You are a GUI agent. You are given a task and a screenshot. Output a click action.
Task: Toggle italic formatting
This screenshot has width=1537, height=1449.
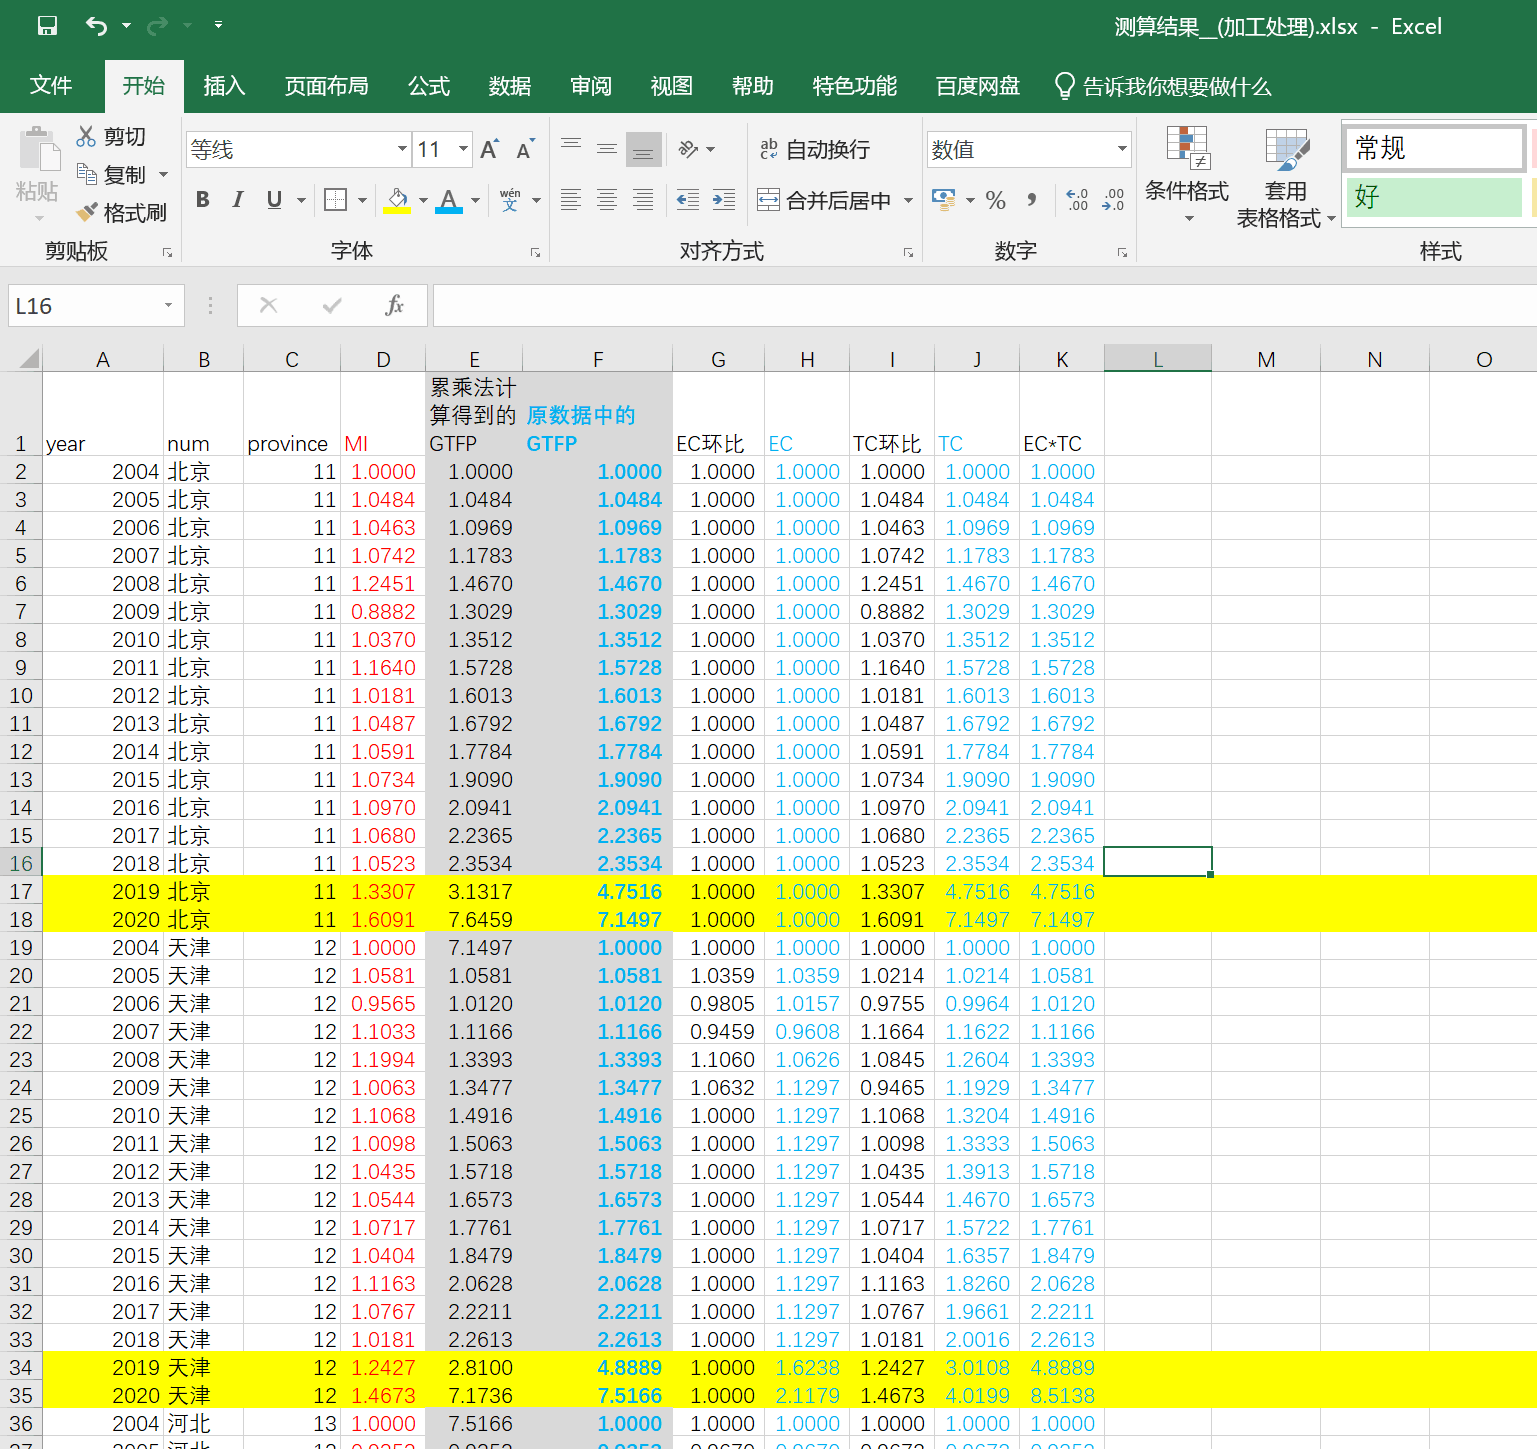point(238,200)
